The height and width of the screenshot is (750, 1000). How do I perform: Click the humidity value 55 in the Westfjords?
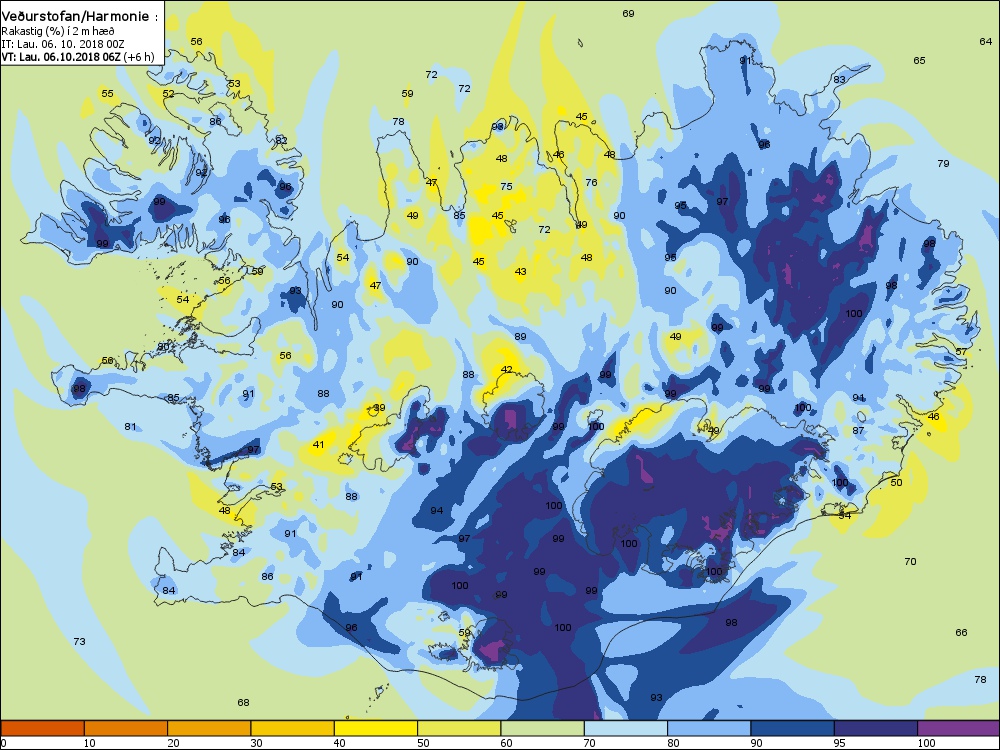[107, 94]
